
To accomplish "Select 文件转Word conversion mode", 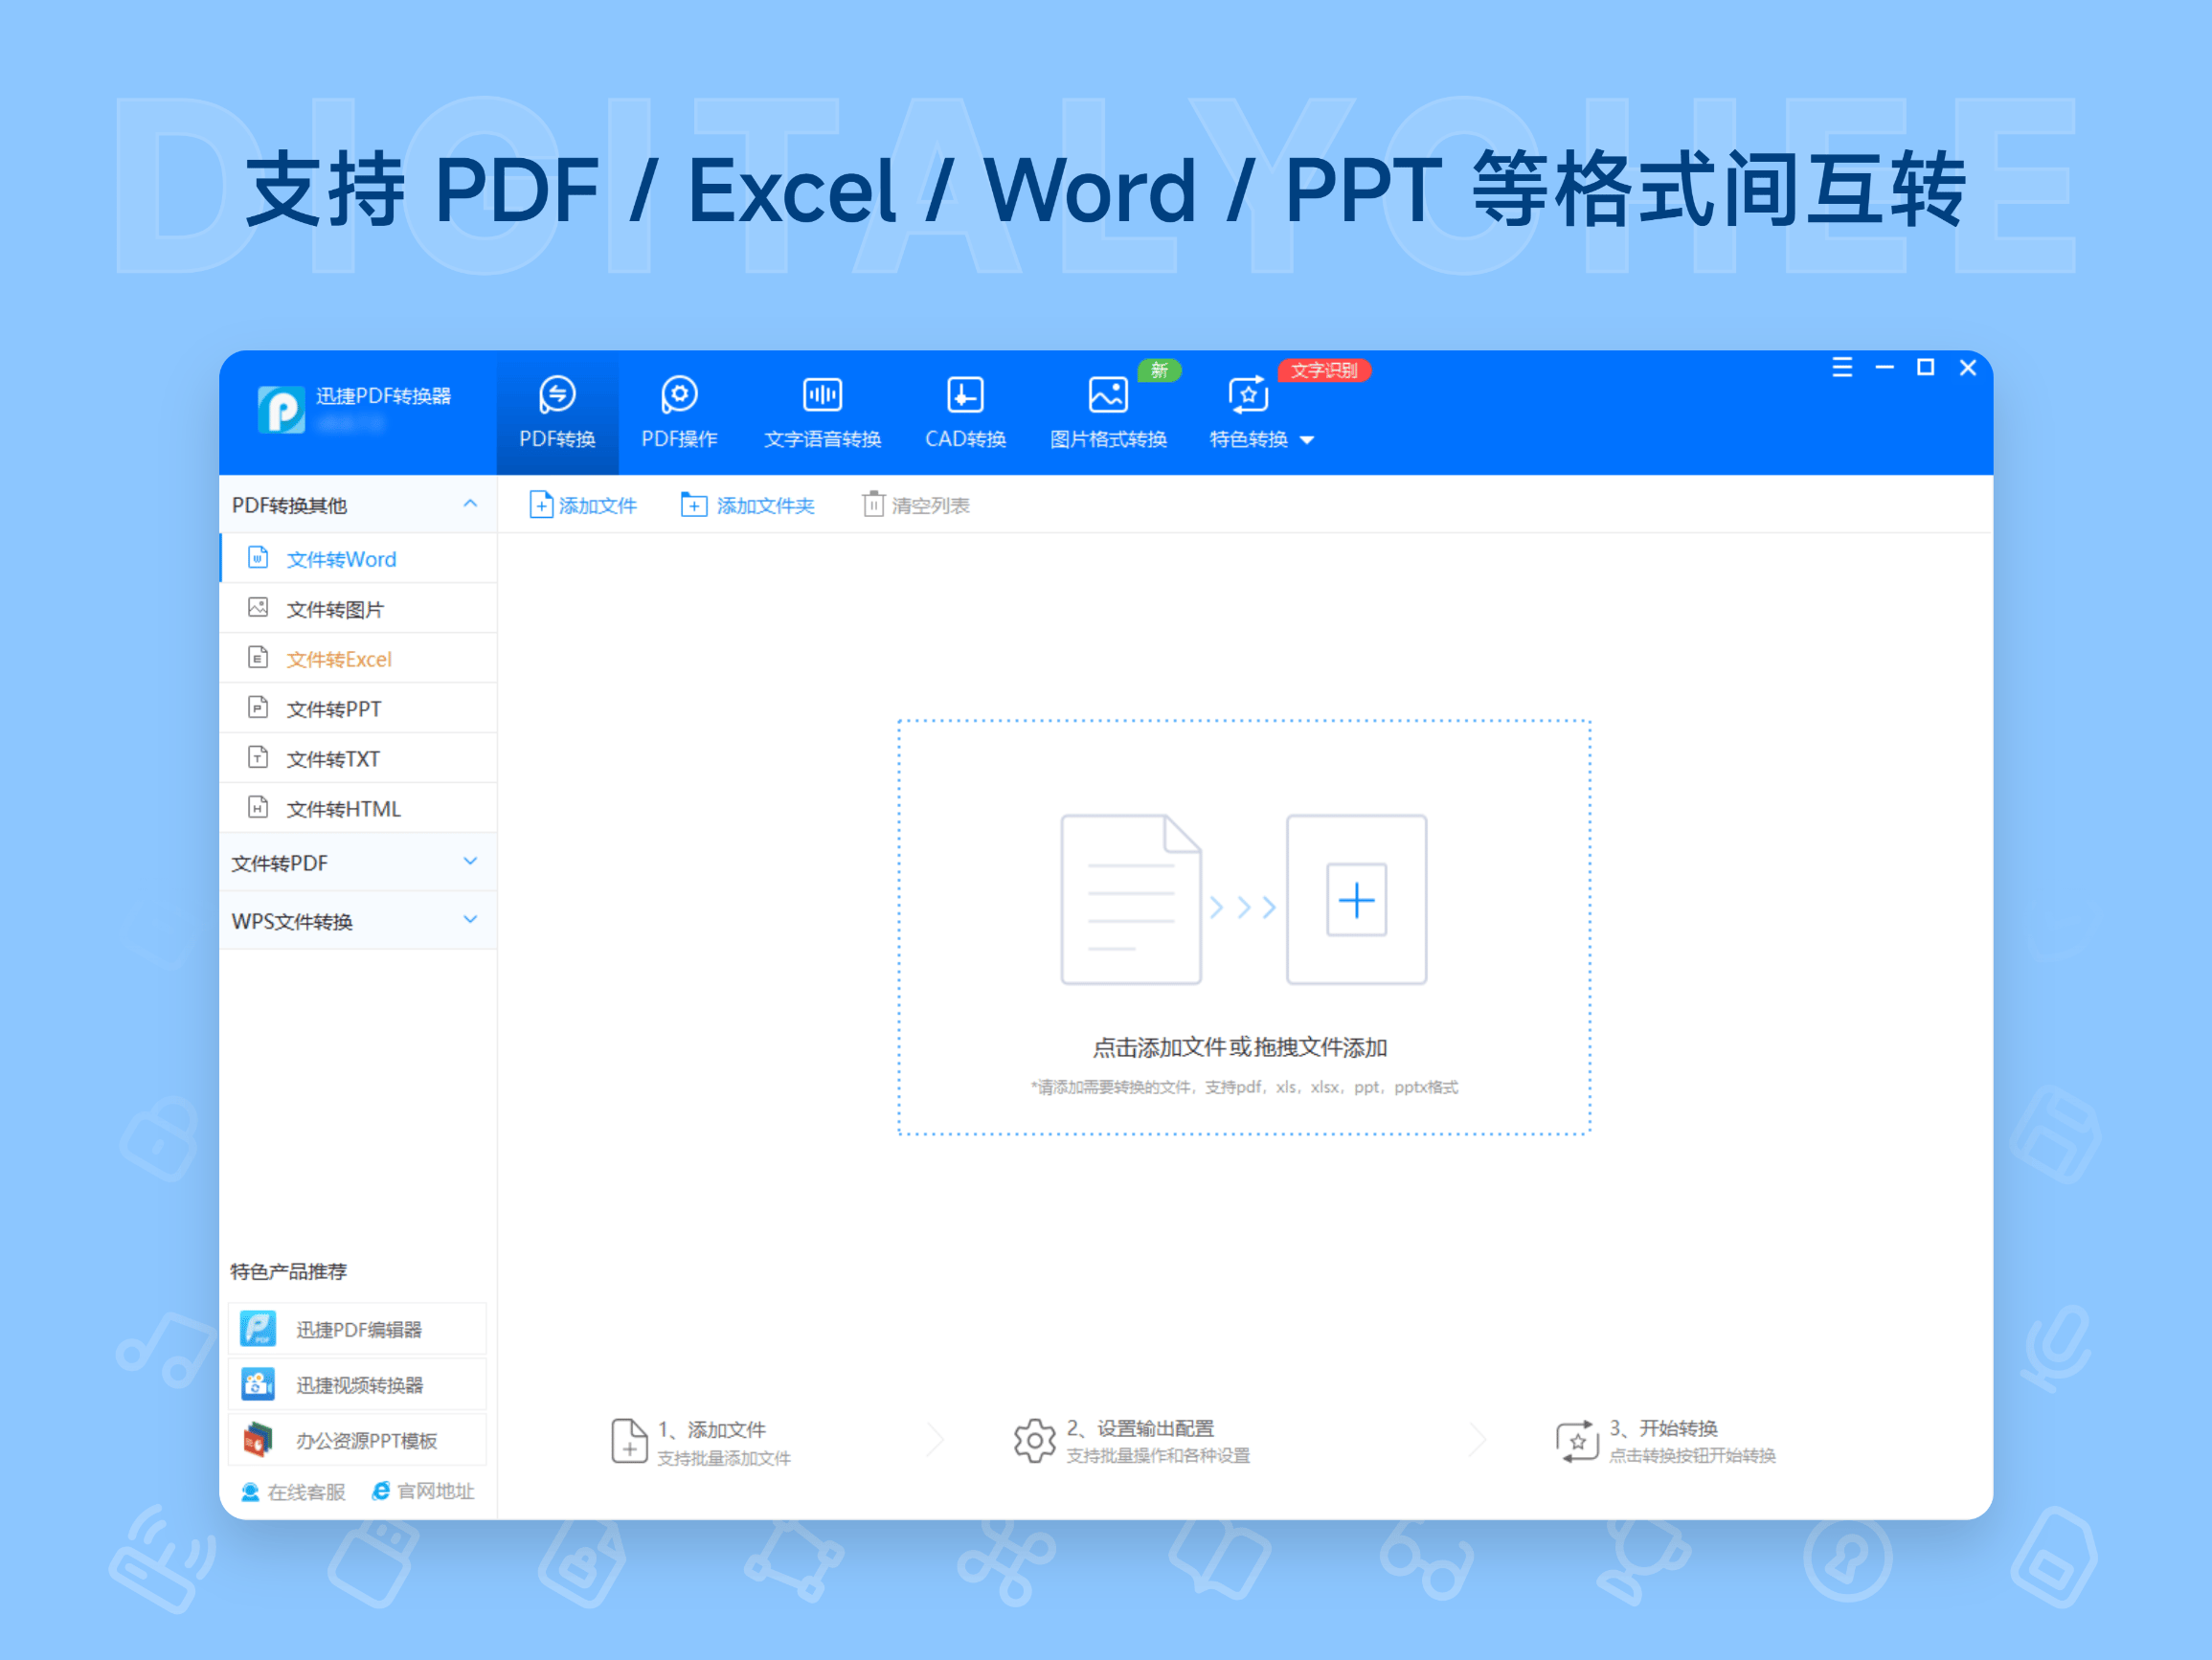I will [x=341, y=558].
